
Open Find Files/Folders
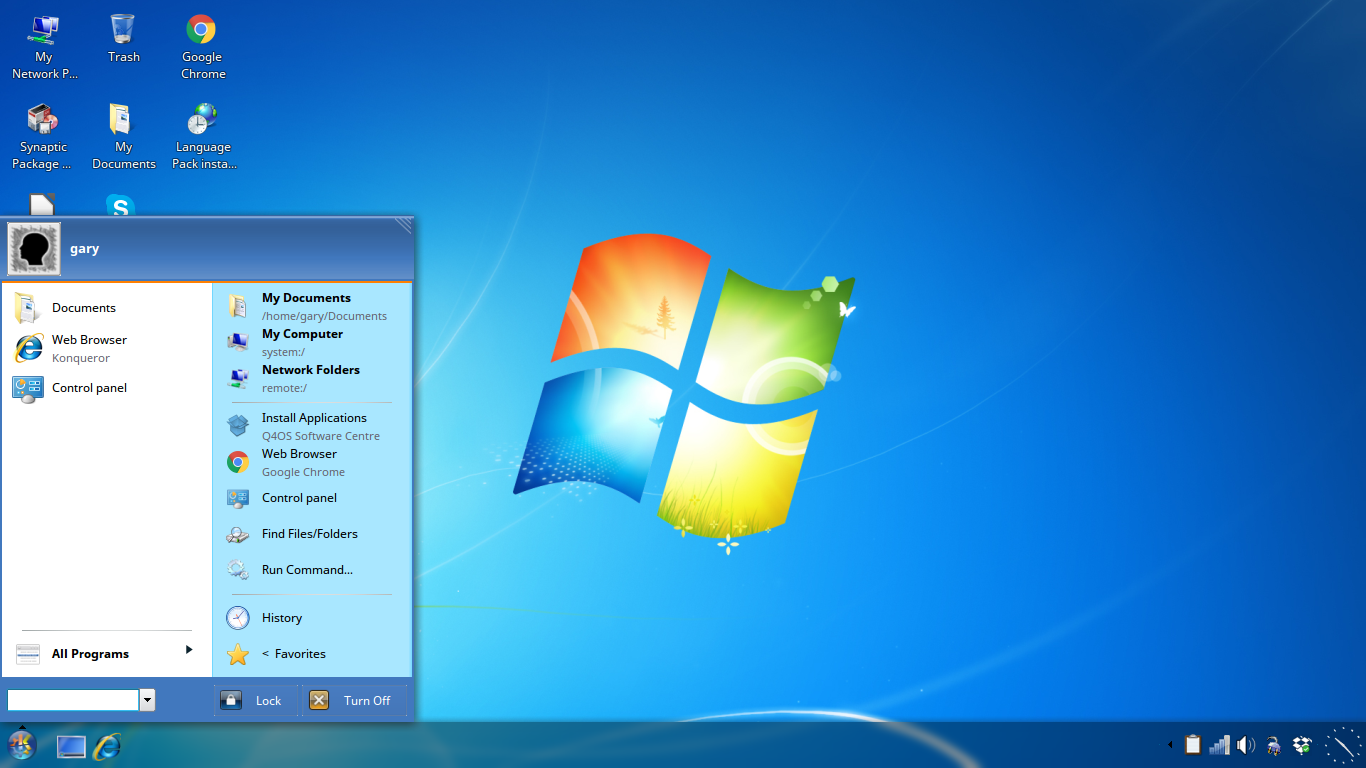tap(311, 534)
